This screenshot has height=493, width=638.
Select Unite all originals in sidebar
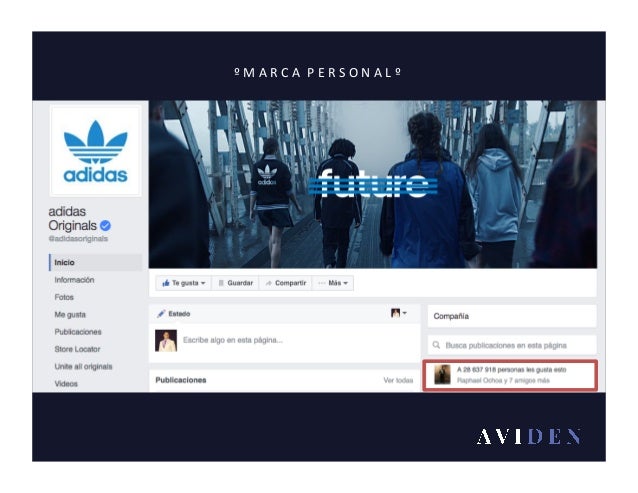coord(83,366)
